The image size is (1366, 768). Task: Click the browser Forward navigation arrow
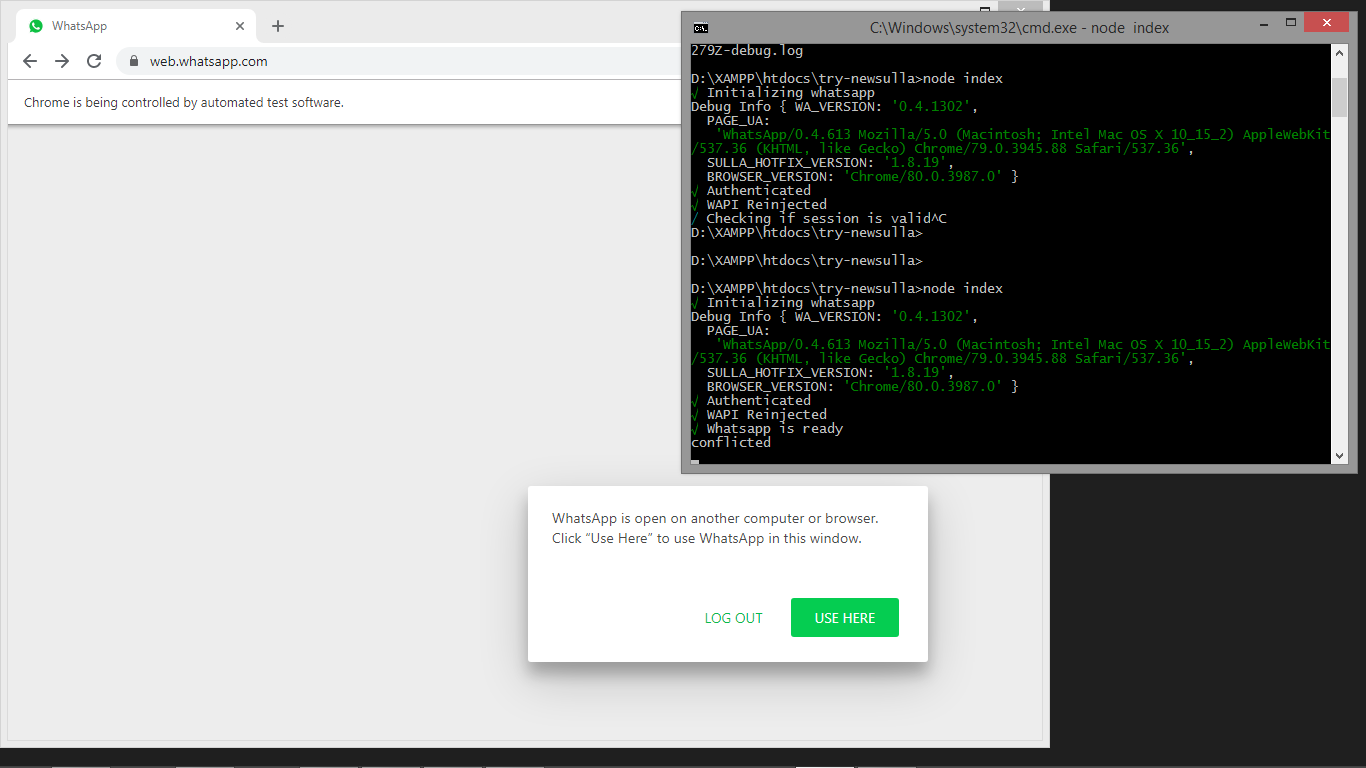[61, 61]
